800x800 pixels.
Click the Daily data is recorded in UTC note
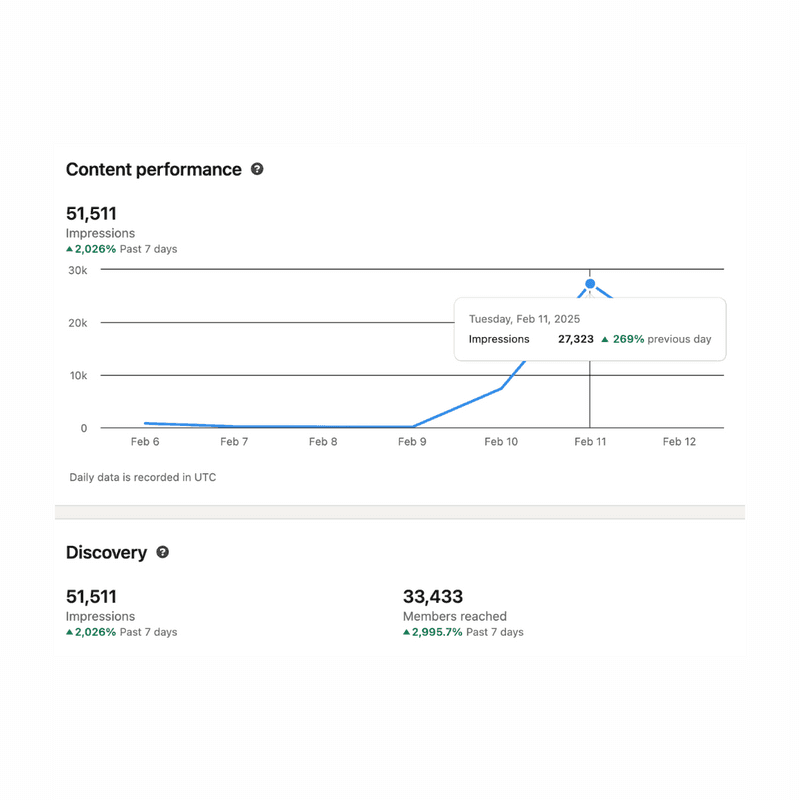[x=142, y=477]
